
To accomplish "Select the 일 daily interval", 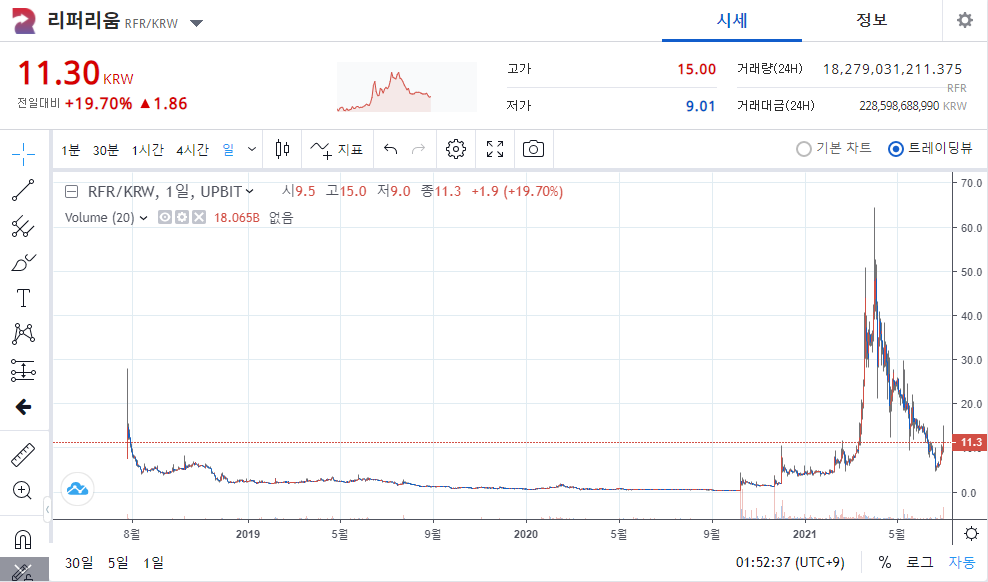I will [x=227, y=149].
